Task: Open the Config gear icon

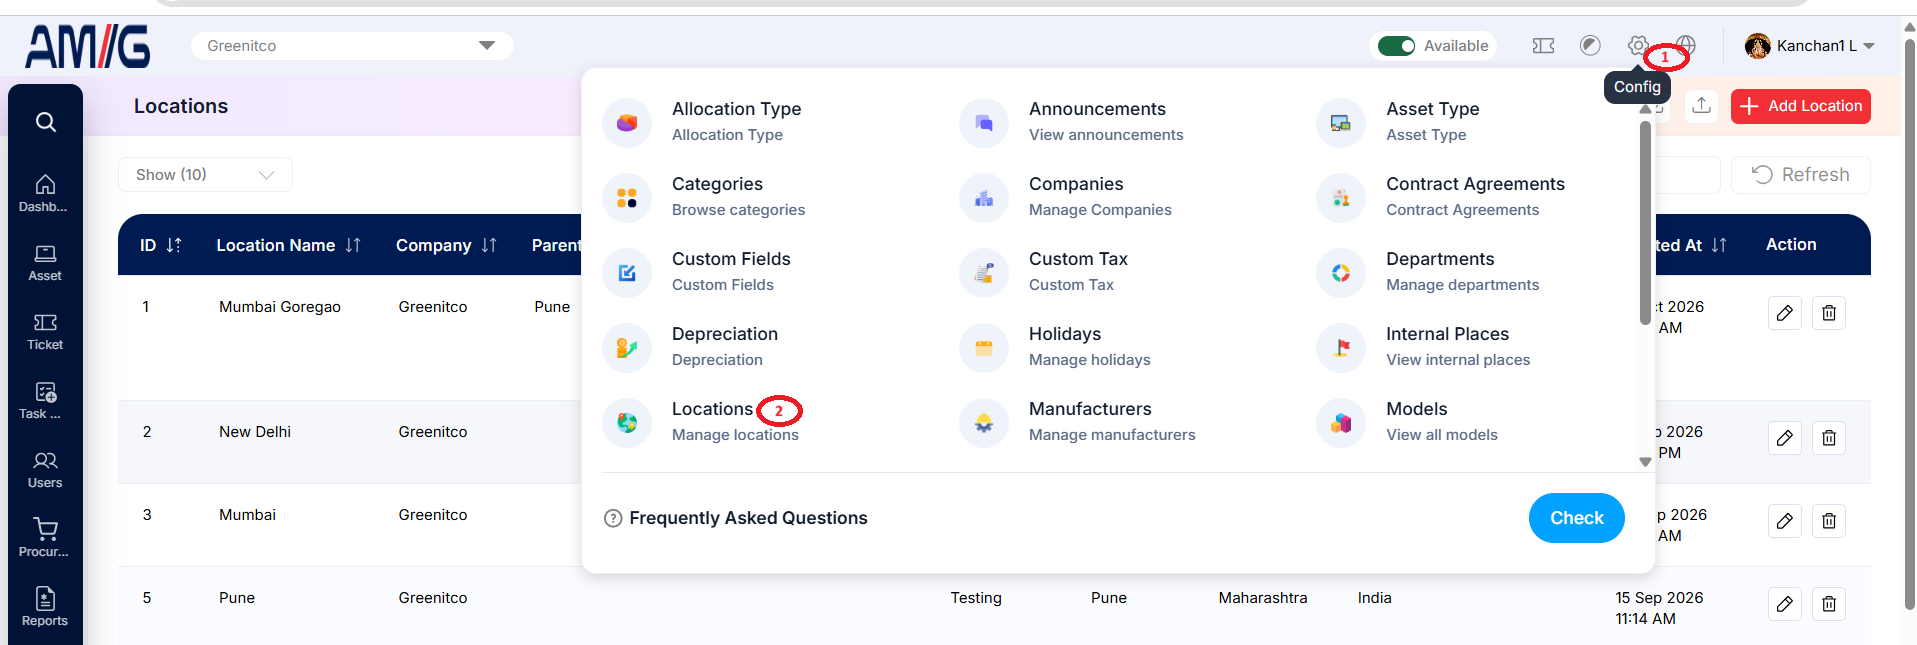Action: point(1638,46)
